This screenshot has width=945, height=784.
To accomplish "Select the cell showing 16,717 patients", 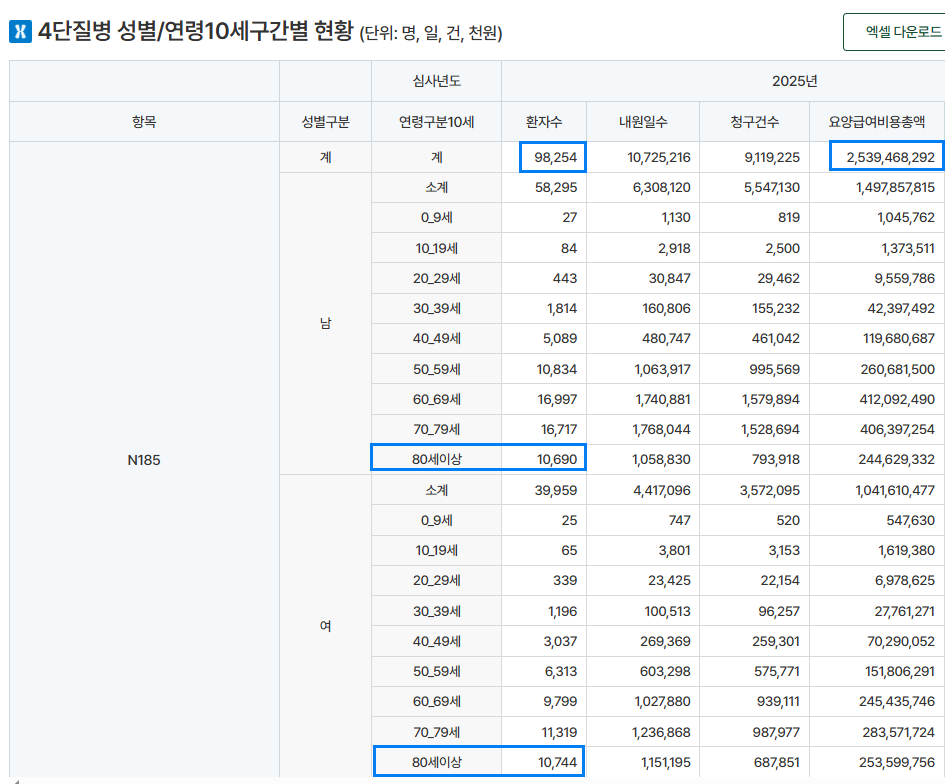I will (544, 429).
